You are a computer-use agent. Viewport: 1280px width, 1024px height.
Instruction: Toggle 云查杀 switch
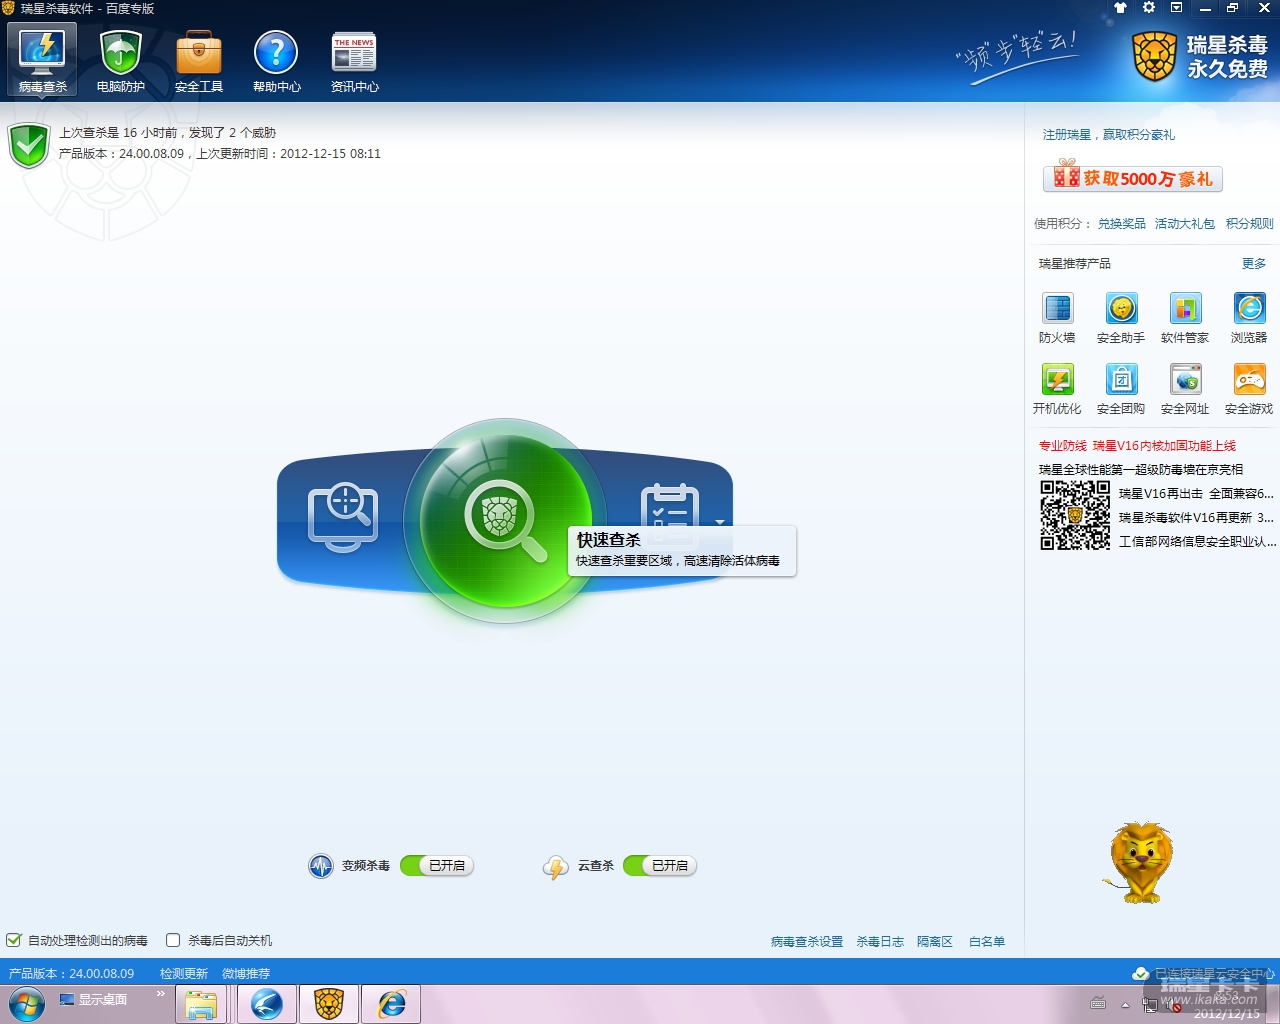[x=660, y=866]
